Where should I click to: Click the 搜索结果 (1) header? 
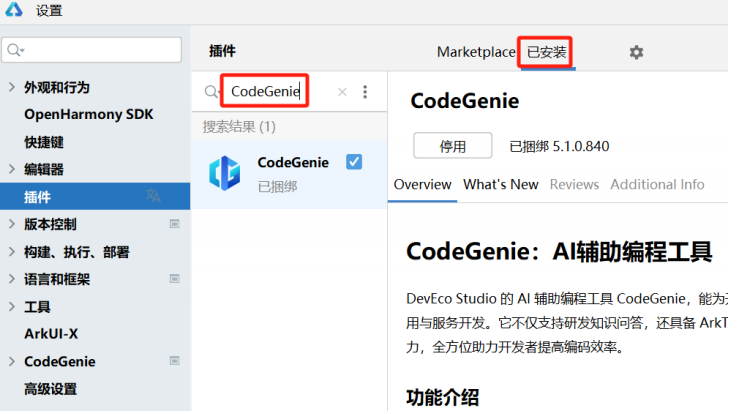coord(239,126)
